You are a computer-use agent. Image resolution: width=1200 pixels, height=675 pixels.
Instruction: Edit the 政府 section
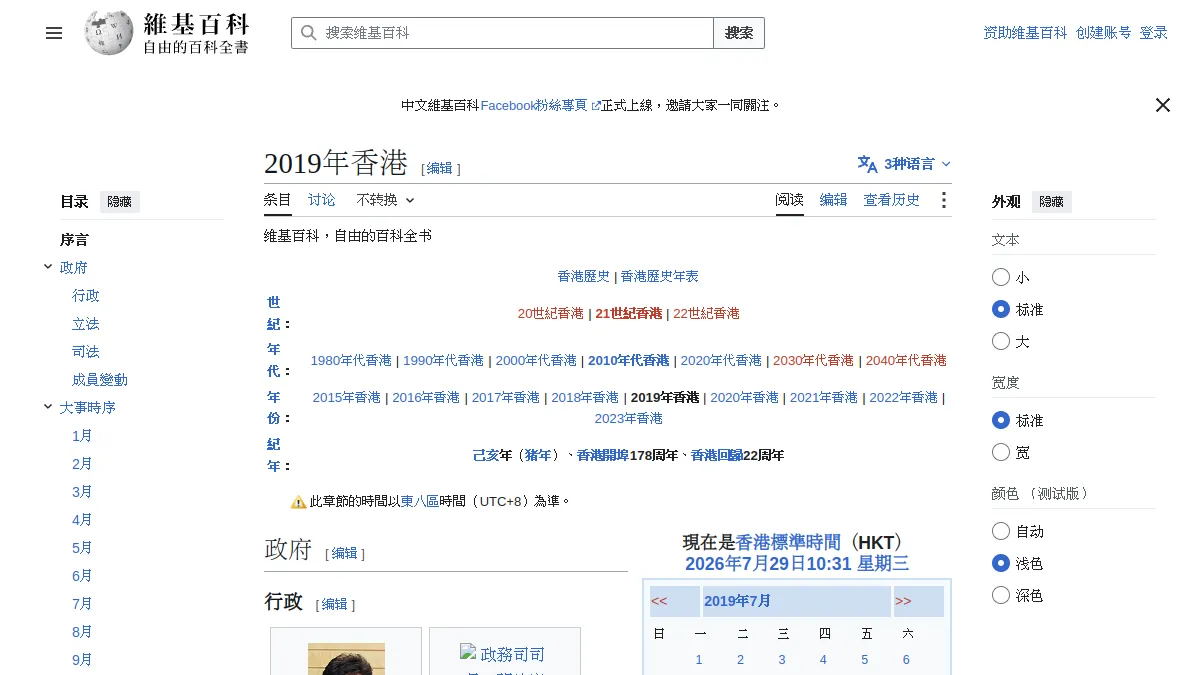click(x=344, y=553)
